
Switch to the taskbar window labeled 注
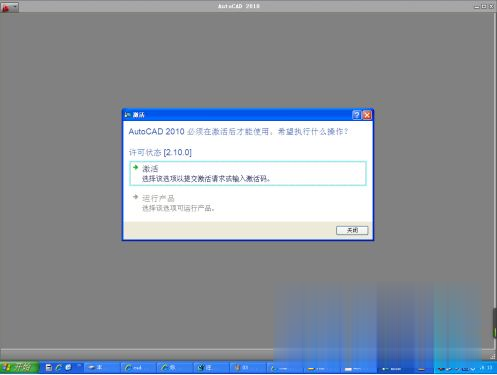click(211, 368)
